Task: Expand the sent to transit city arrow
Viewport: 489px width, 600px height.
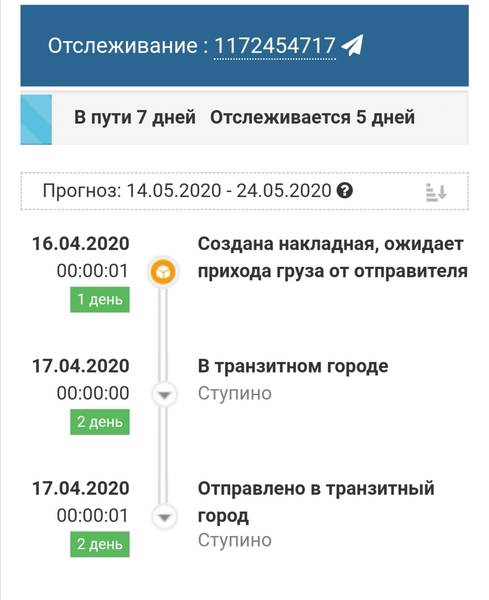Action: (x=164, y=517)
